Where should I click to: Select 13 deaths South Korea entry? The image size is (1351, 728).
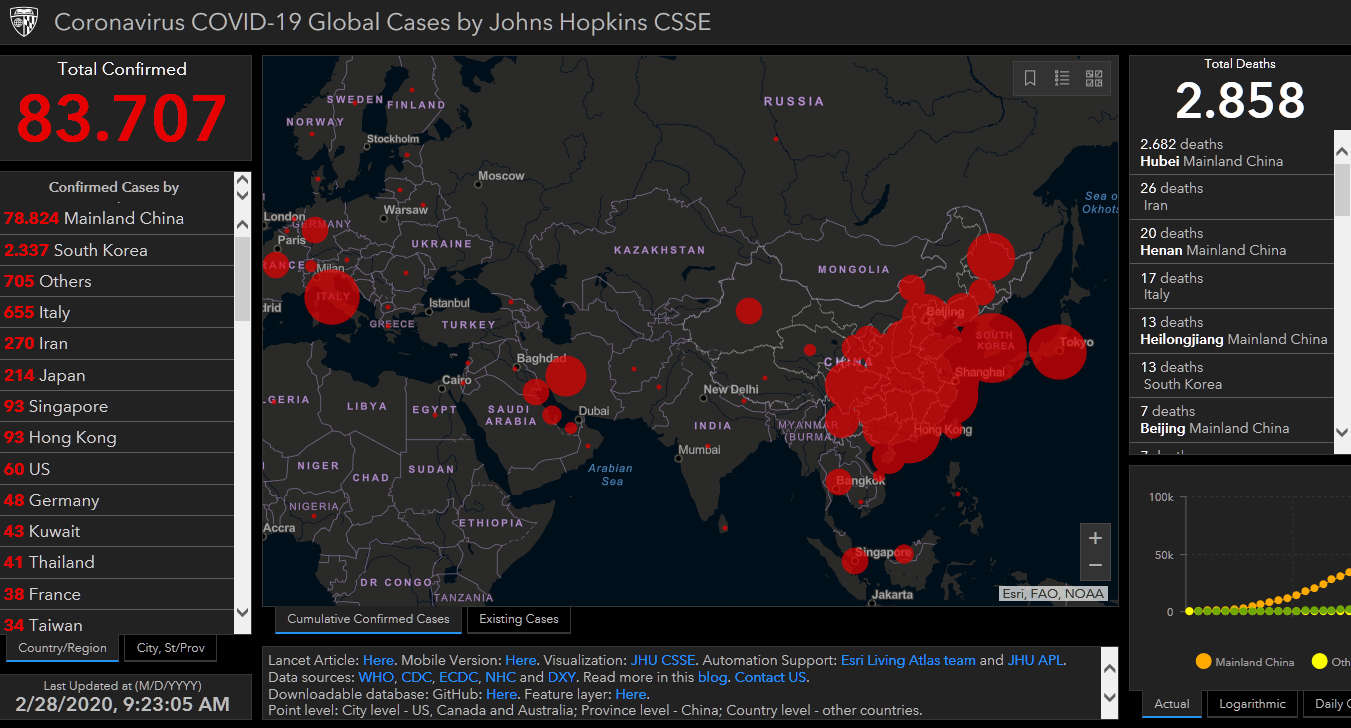click(1231, 375)
